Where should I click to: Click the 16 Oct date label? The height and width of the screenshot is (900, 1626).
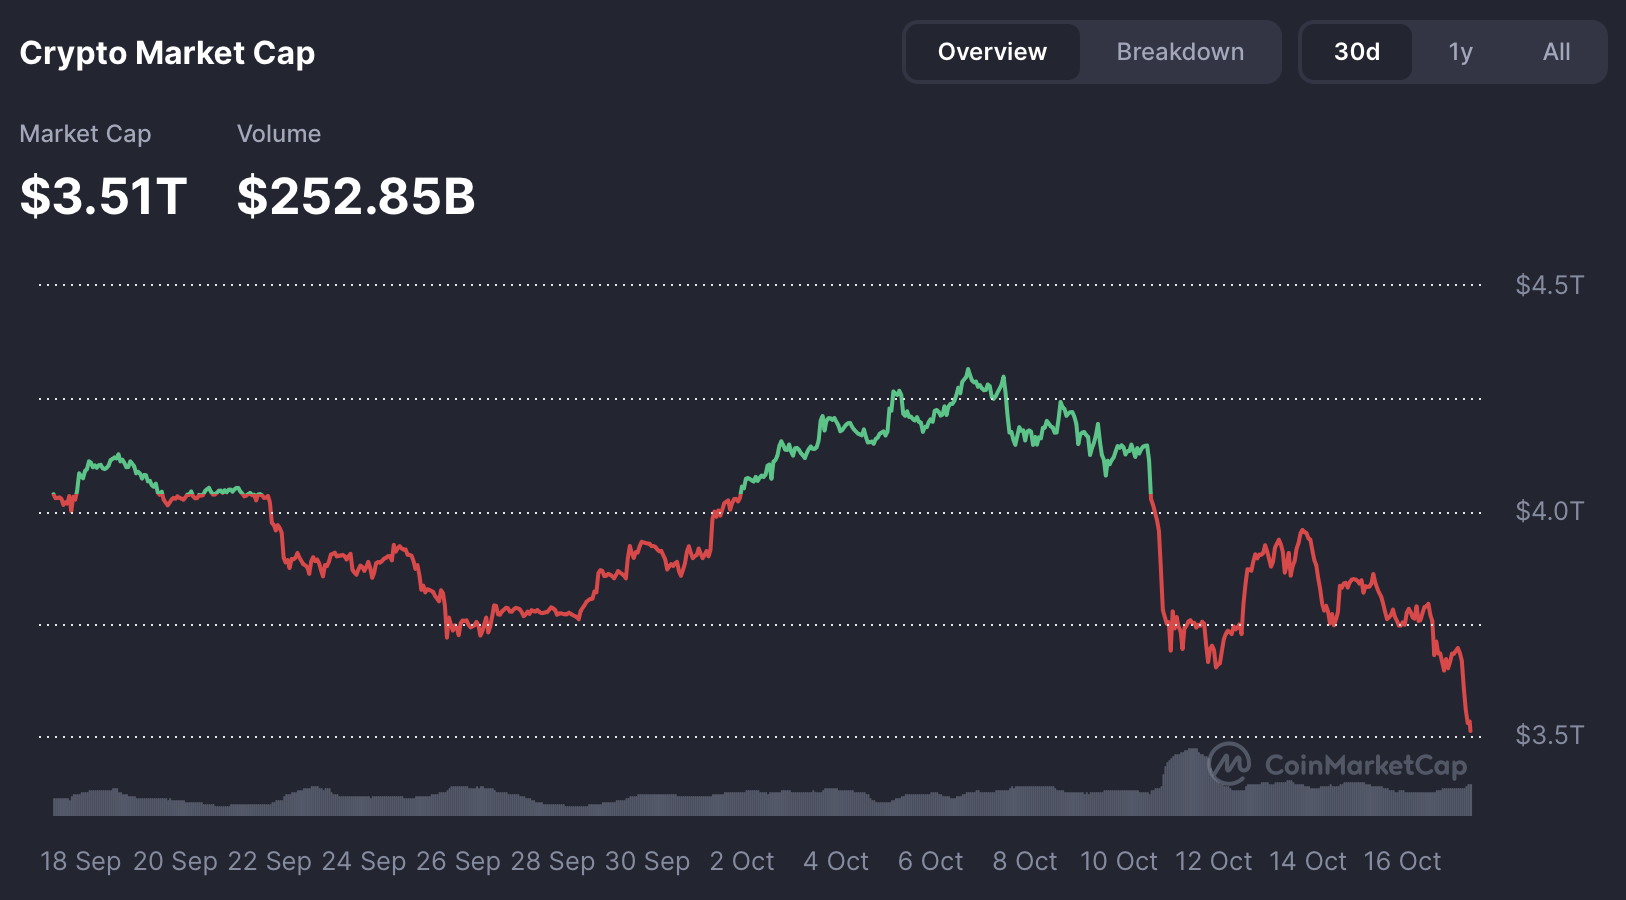1402,861
